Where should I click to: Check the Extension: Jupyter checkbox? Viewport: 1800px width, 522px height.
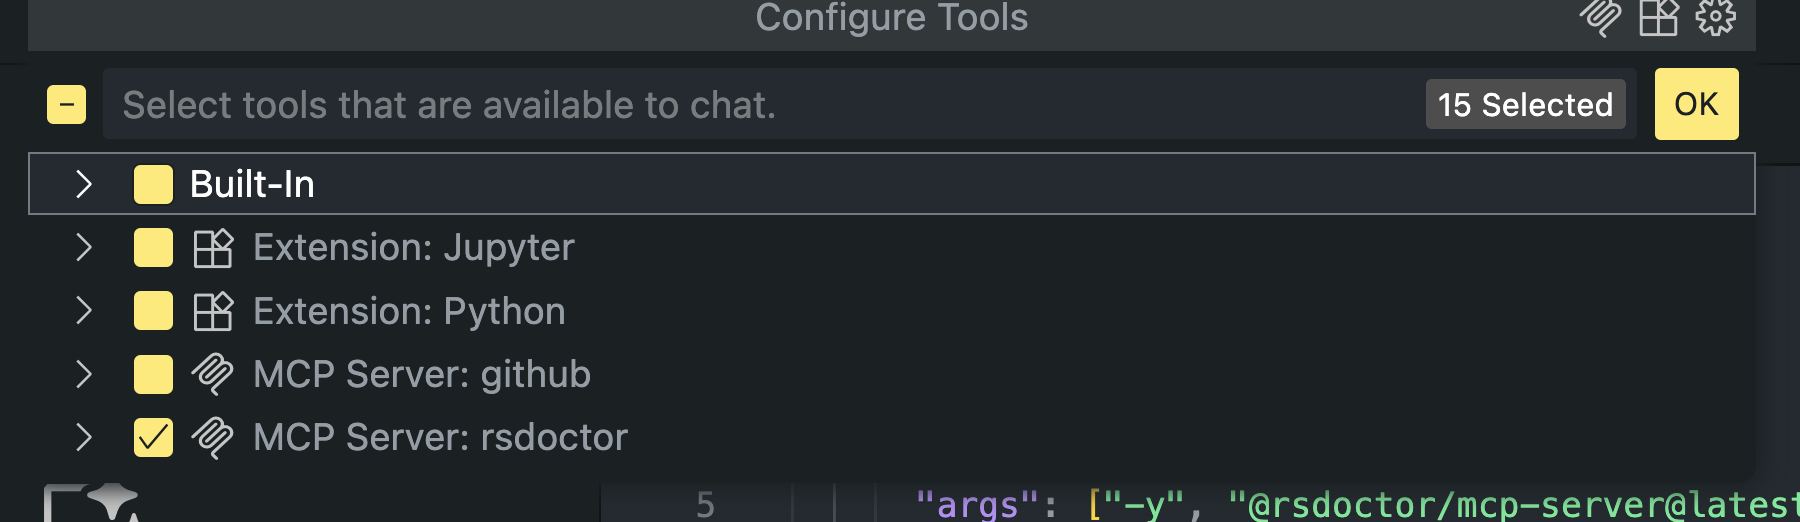pos(153,248)
